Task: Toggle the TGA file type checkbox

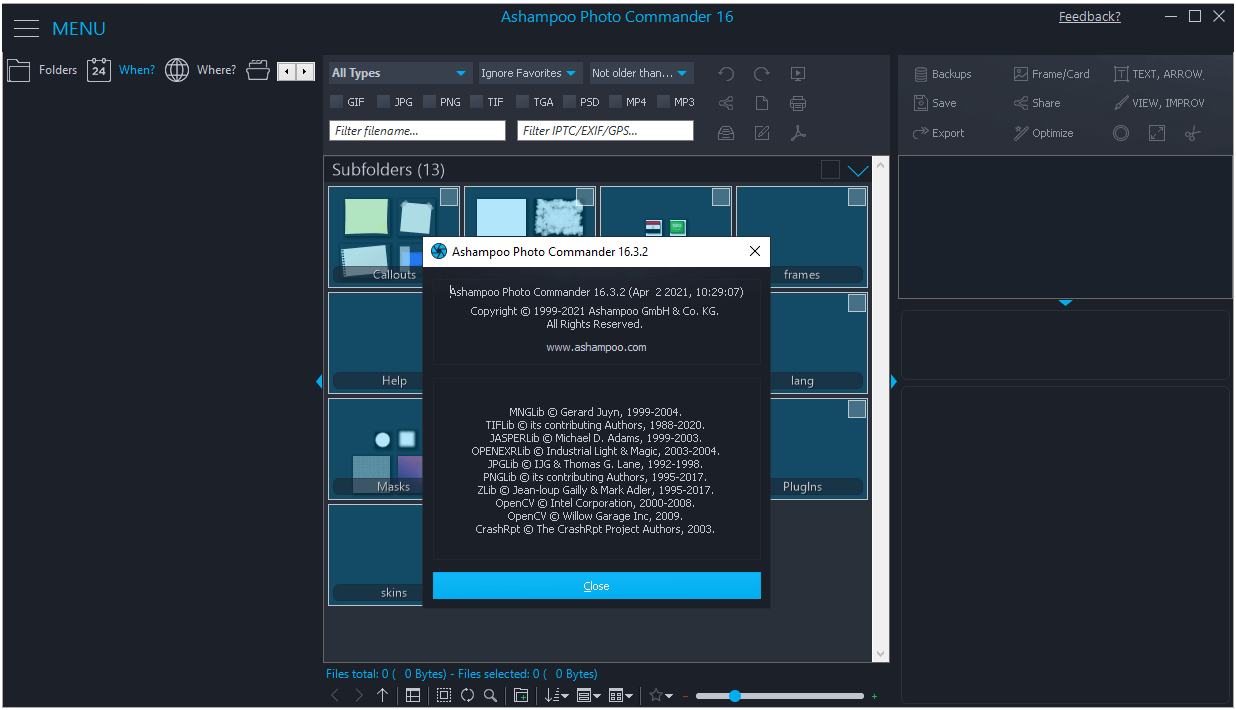Action: tap(522, 102)
